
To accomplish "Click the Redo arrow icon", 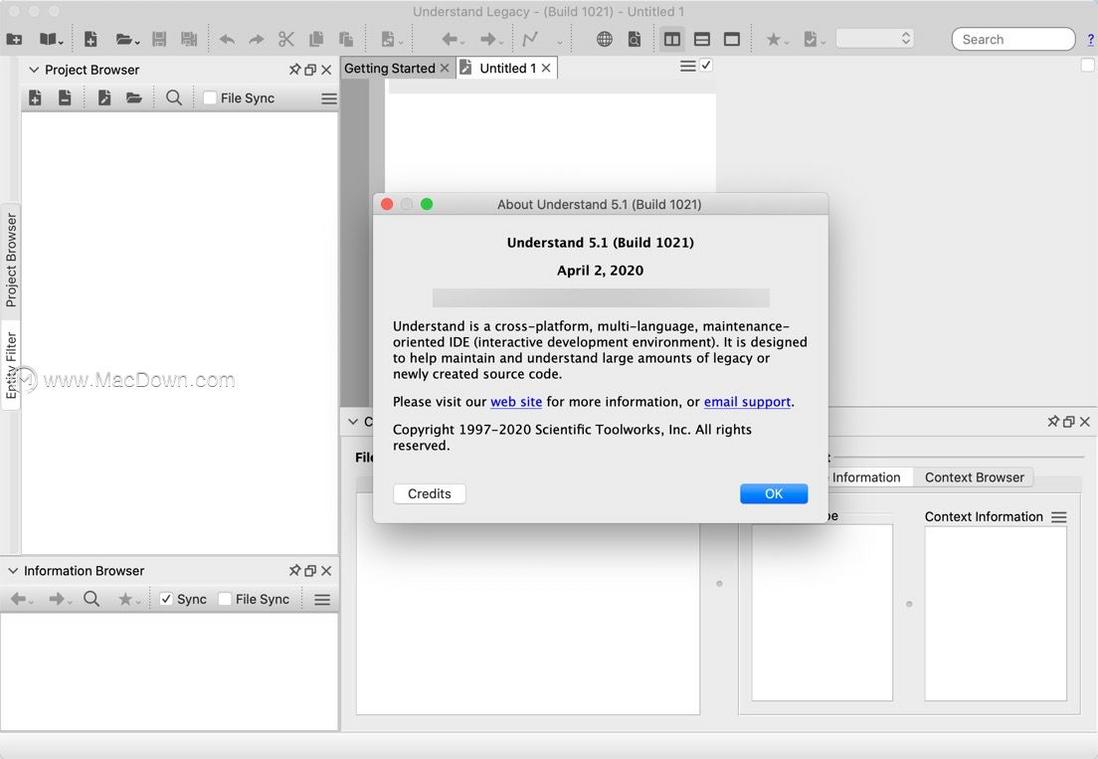I will pos(256,39).
